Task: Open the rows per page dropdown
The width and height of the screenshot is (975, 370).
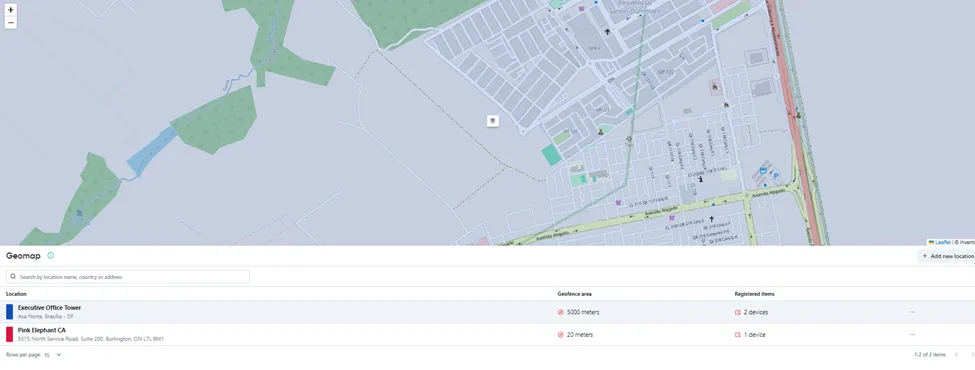Action: 53,355
